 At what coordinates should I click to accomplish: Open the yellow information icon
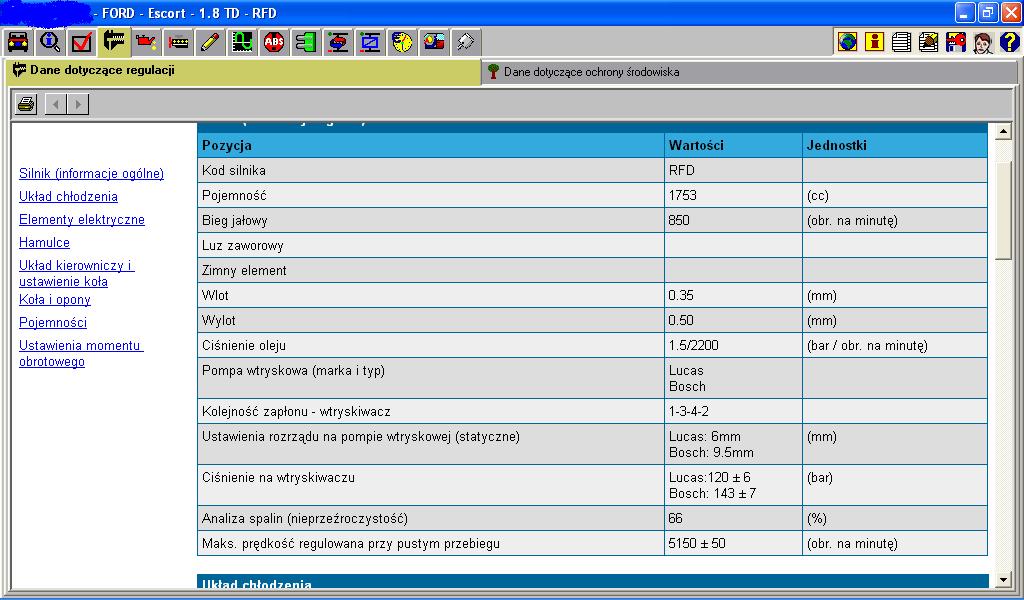874,42
